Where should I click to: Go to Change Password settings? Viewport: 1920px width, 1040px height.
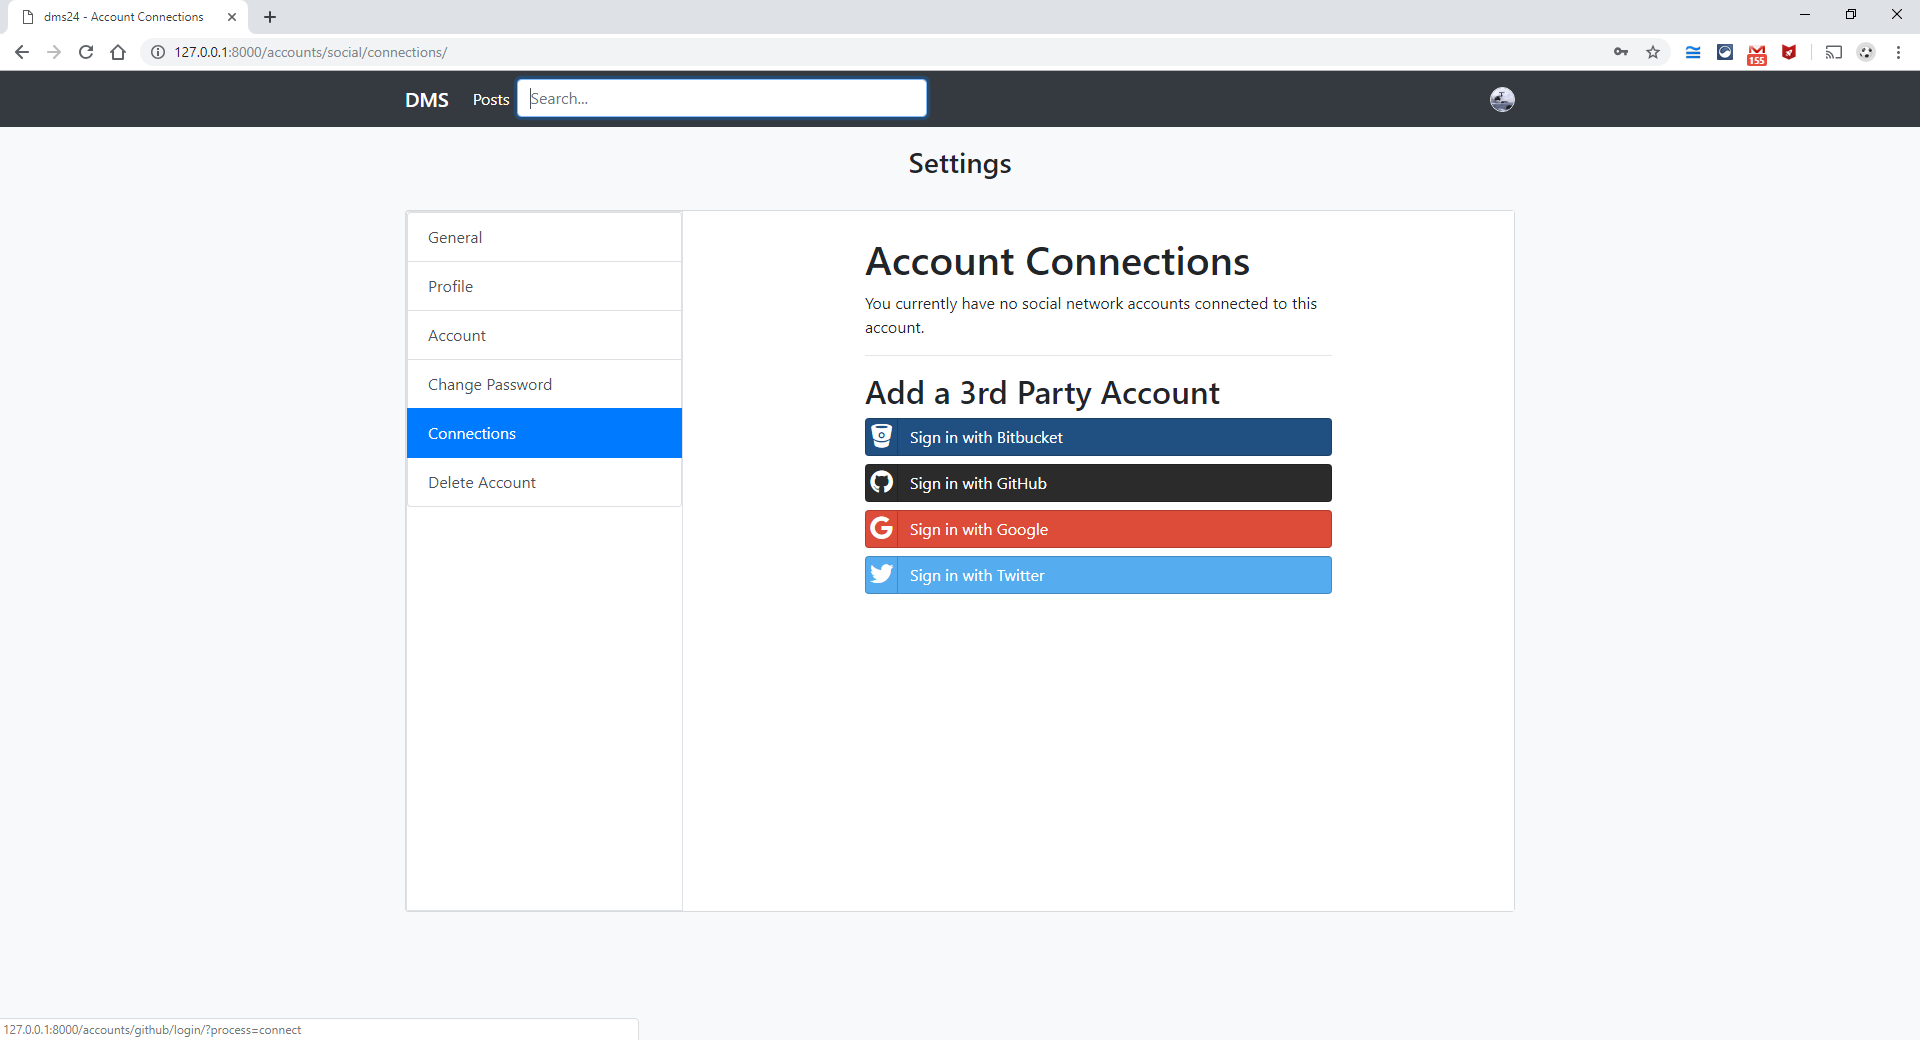tap(544, 384)
